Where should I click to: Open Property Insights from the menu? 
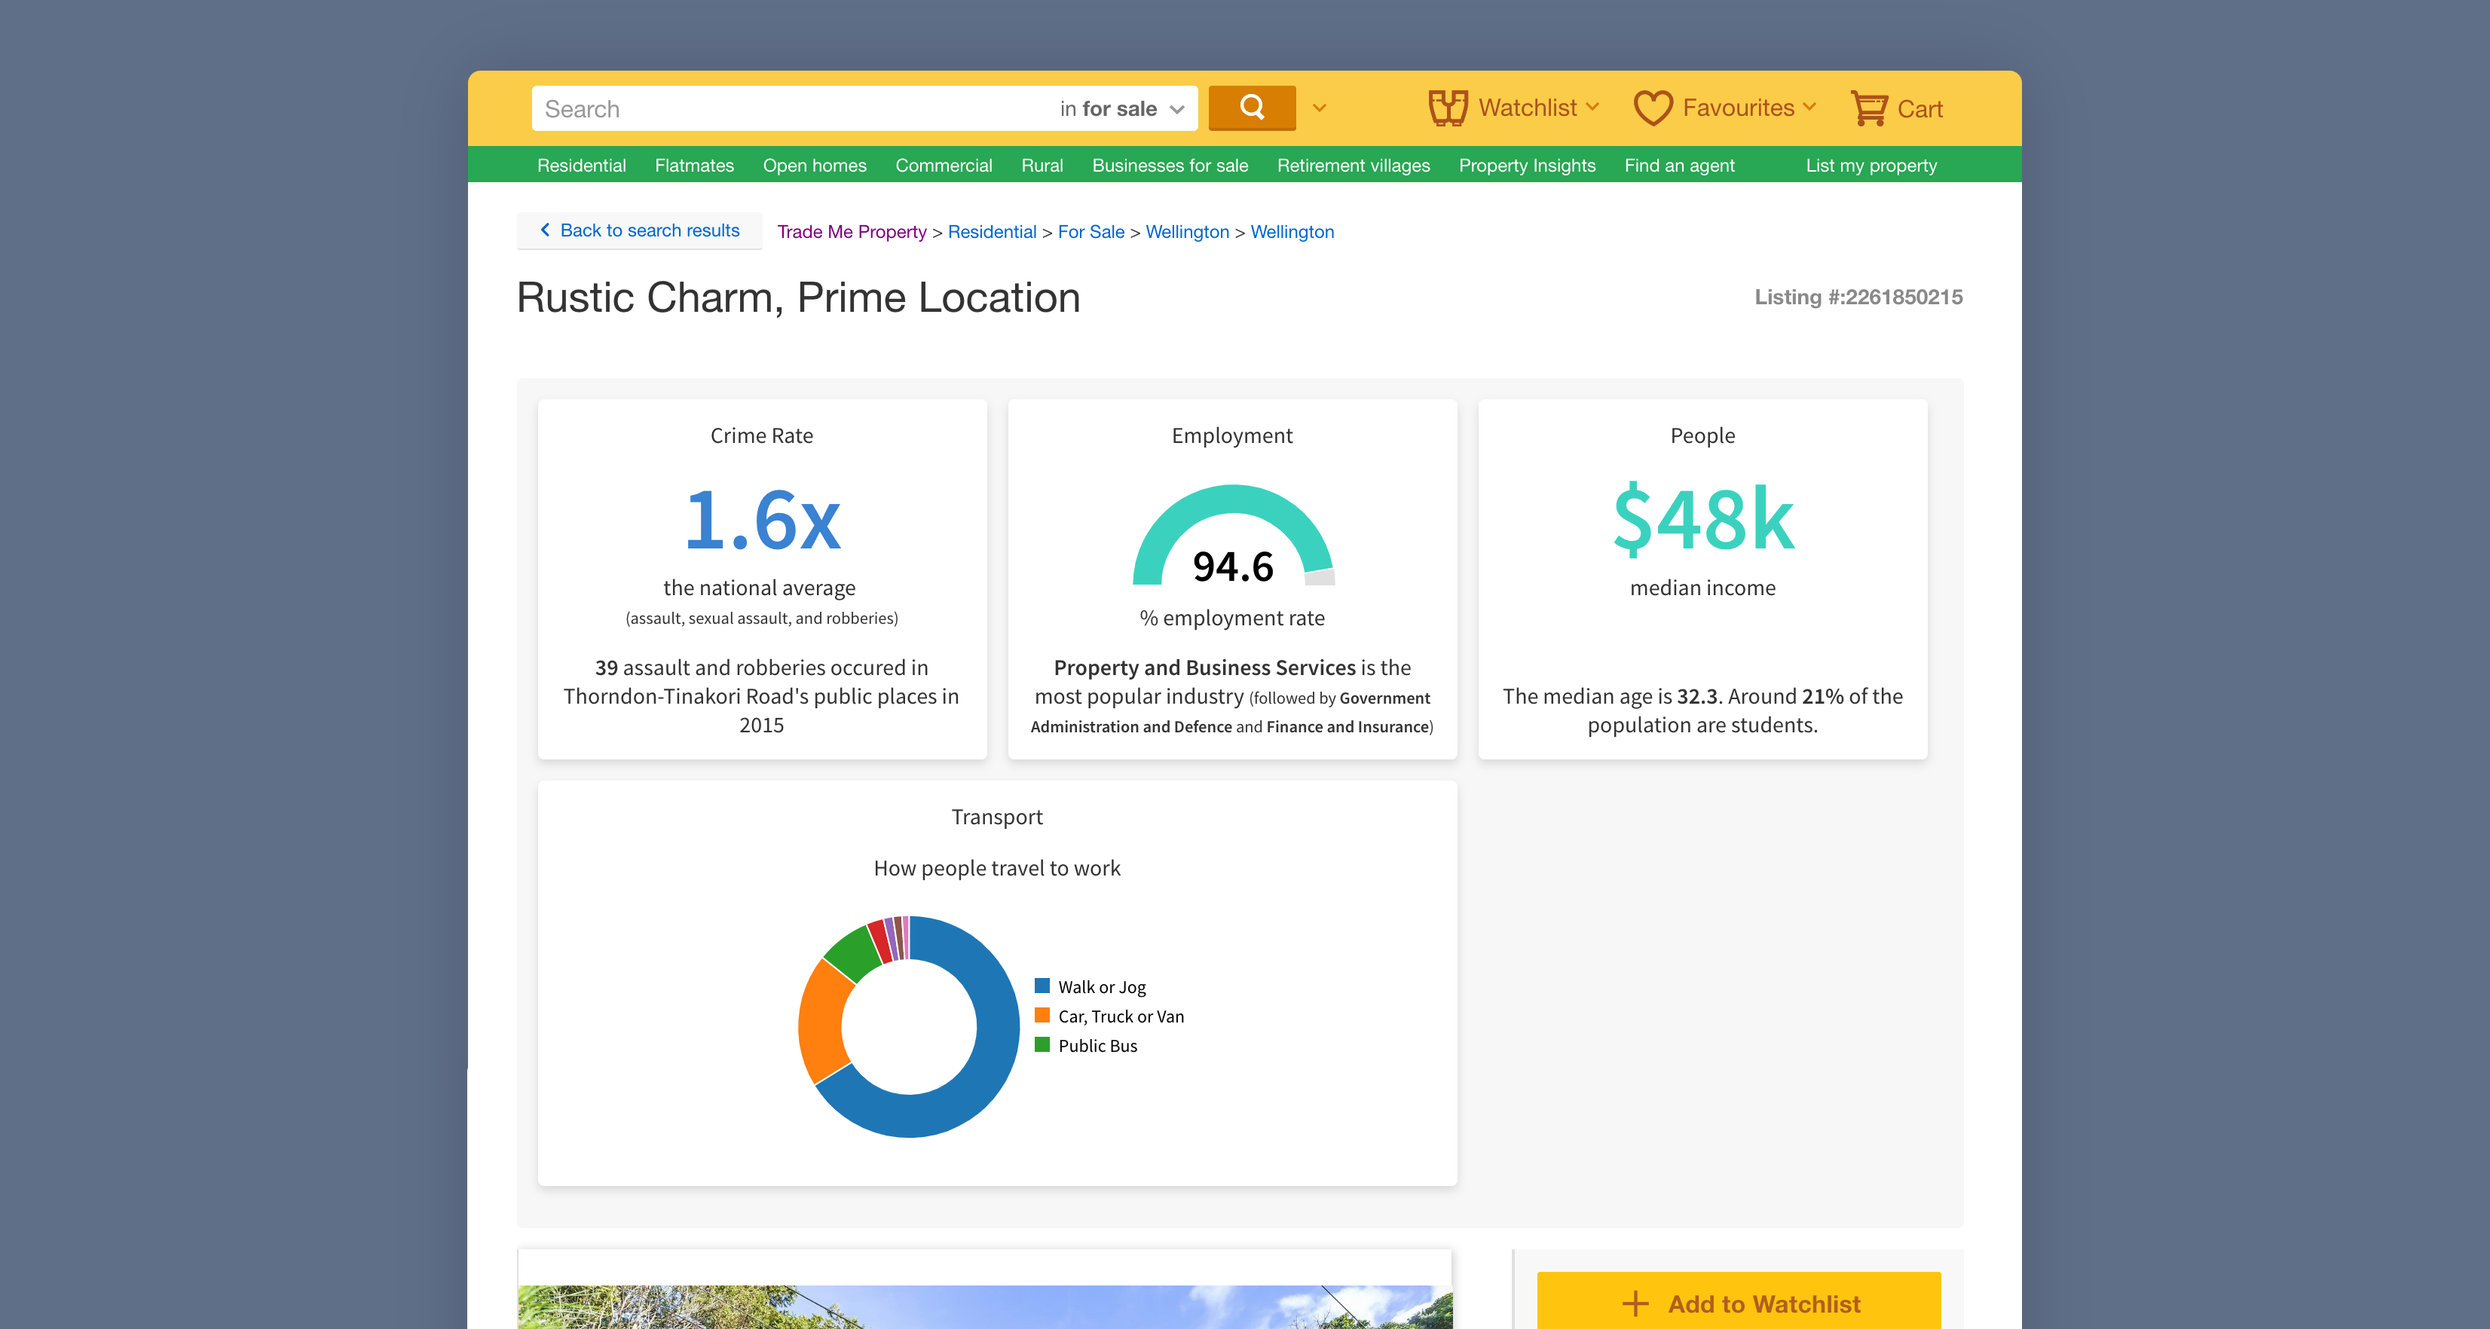coord(1526,165)
